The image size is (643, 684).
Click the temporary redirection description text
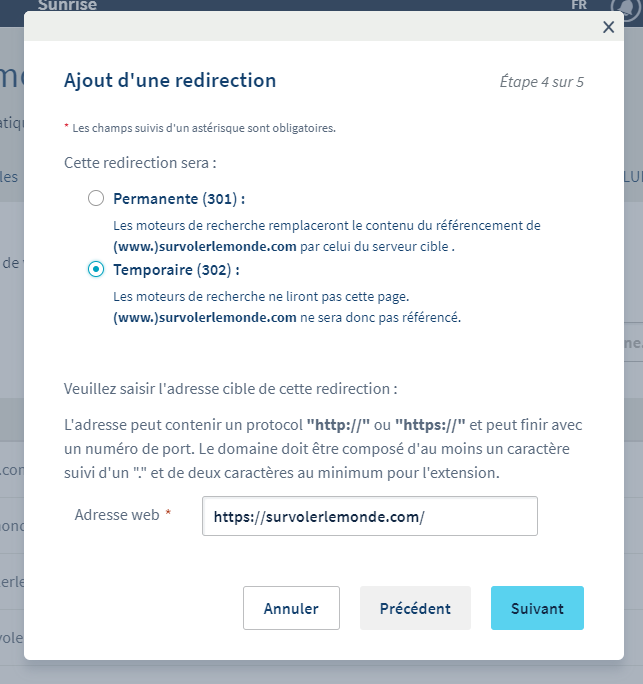[286, 307]
